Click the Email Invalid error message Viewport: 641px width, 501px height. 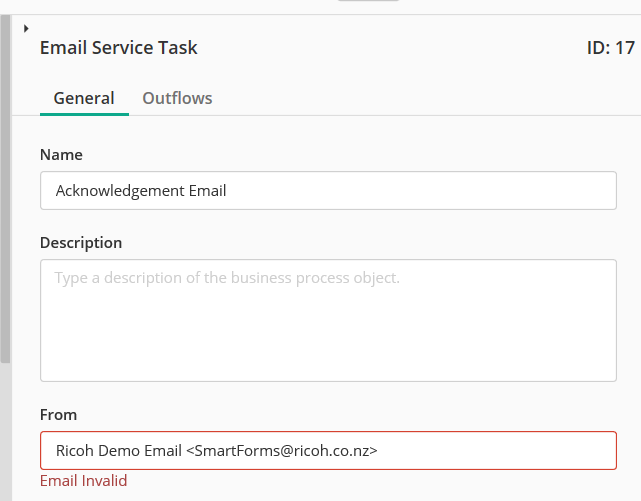pos(83,481)
